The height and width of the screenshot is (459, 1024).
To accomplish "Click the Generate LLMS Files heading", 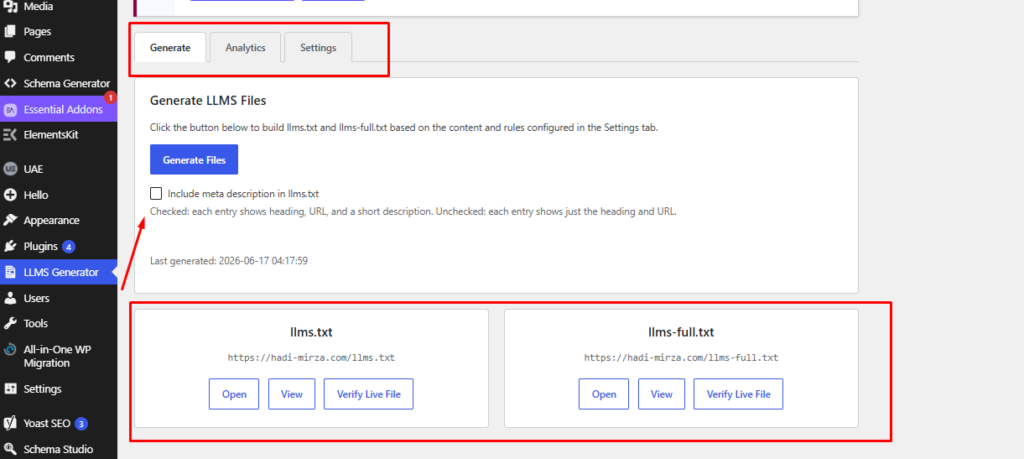I will (208, 101).
